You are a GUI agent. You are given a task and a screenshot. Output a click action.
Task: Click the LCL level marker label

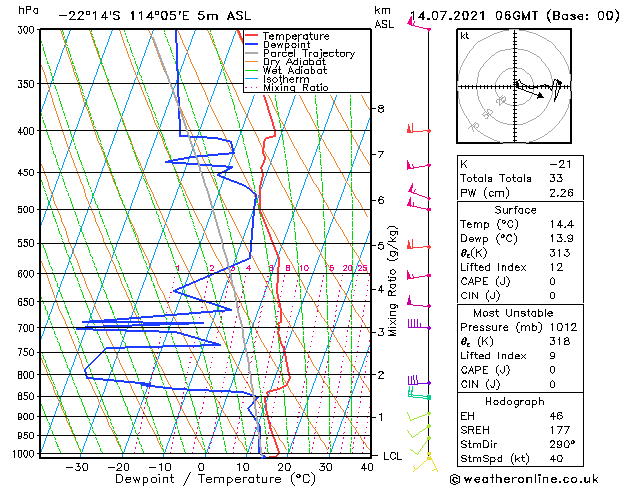tap(392, 456)
